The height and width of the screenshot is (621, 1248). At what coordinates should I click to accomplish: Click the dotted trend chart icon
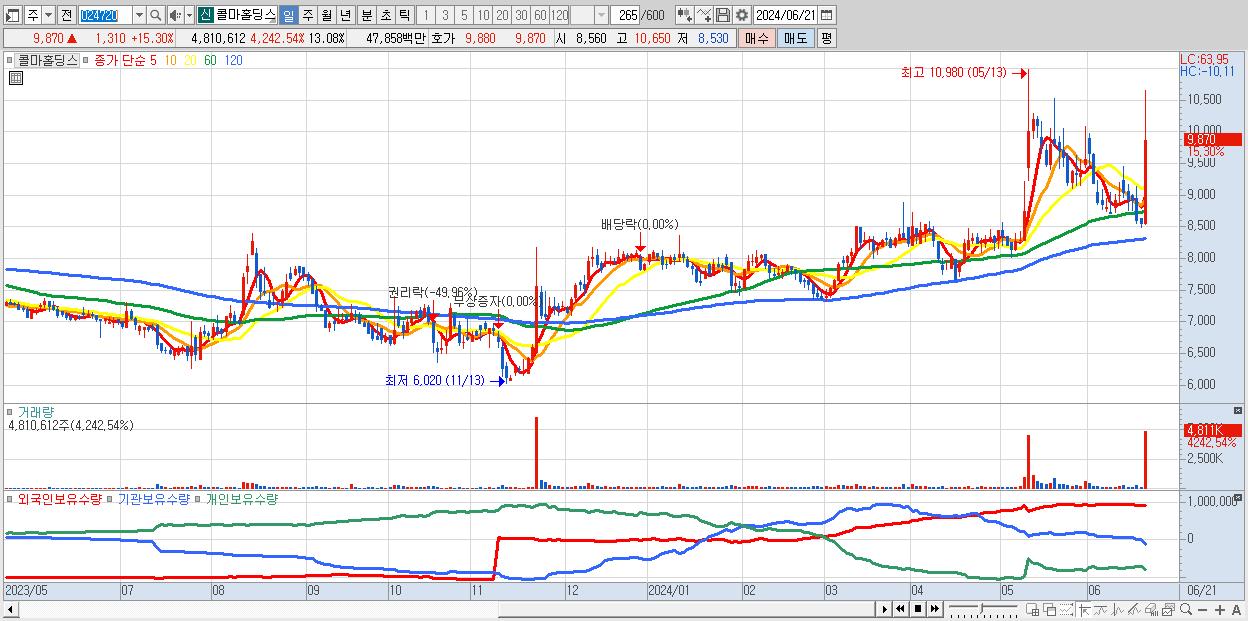tap(1066, 610)
